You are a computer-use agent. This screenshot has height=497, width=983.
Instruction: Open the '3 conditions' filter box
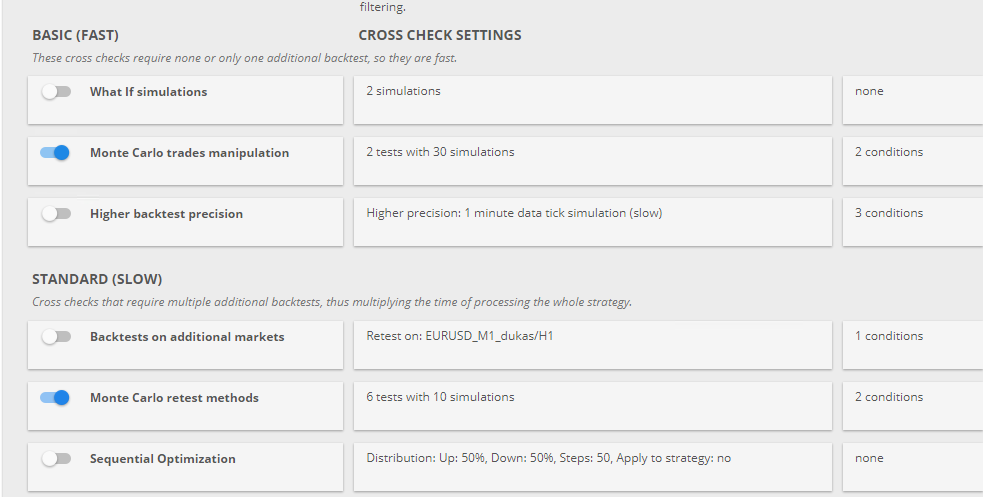[912, 222]
